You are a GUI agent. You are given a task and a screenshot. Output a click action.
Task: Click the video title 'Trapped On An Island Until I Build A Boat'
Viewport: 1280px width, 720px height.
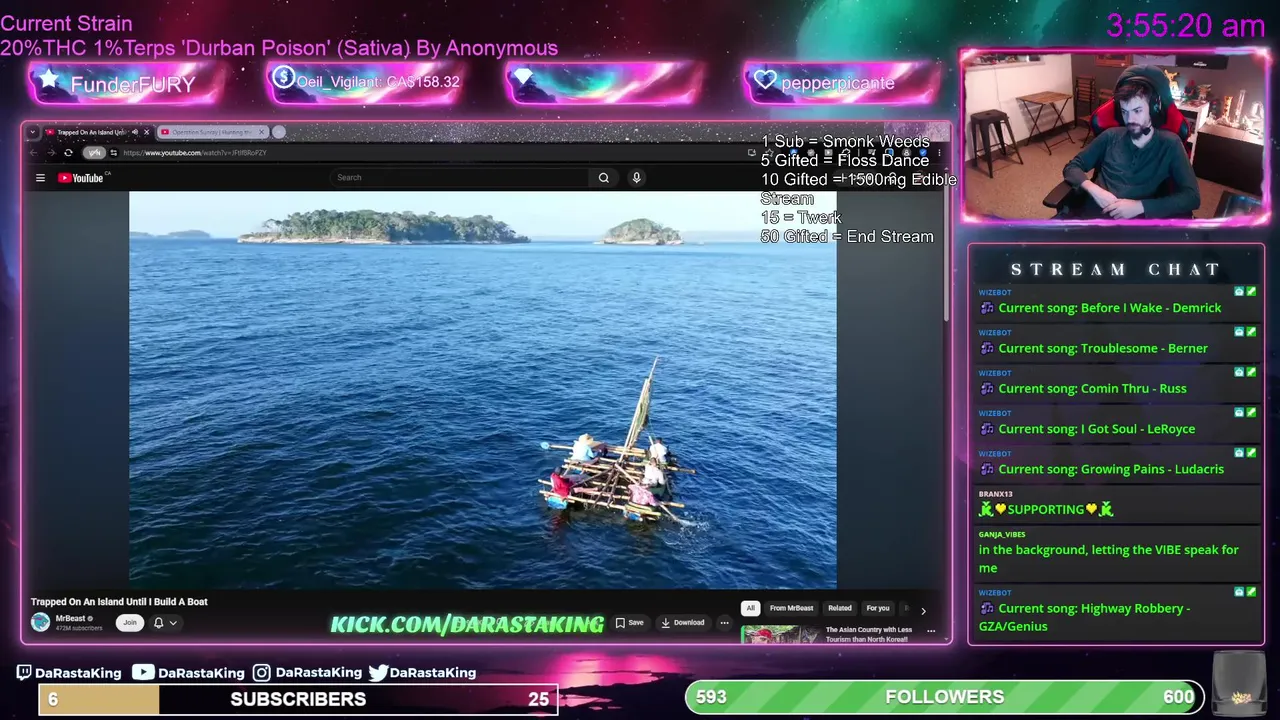(x=119, y=602)
